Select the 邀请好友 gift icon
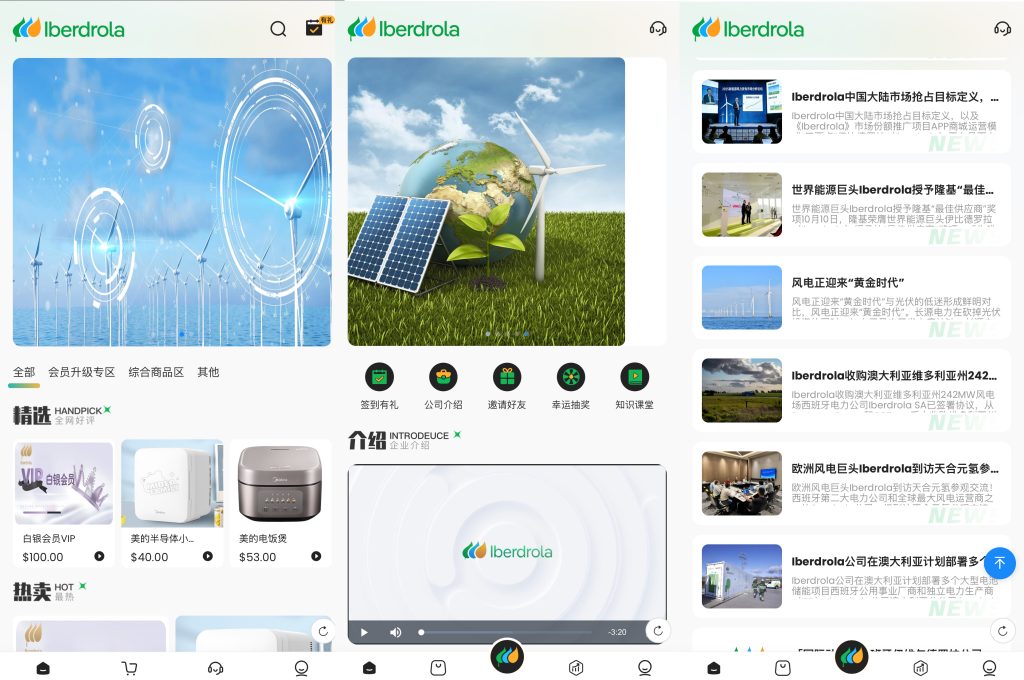 point(507,377)
